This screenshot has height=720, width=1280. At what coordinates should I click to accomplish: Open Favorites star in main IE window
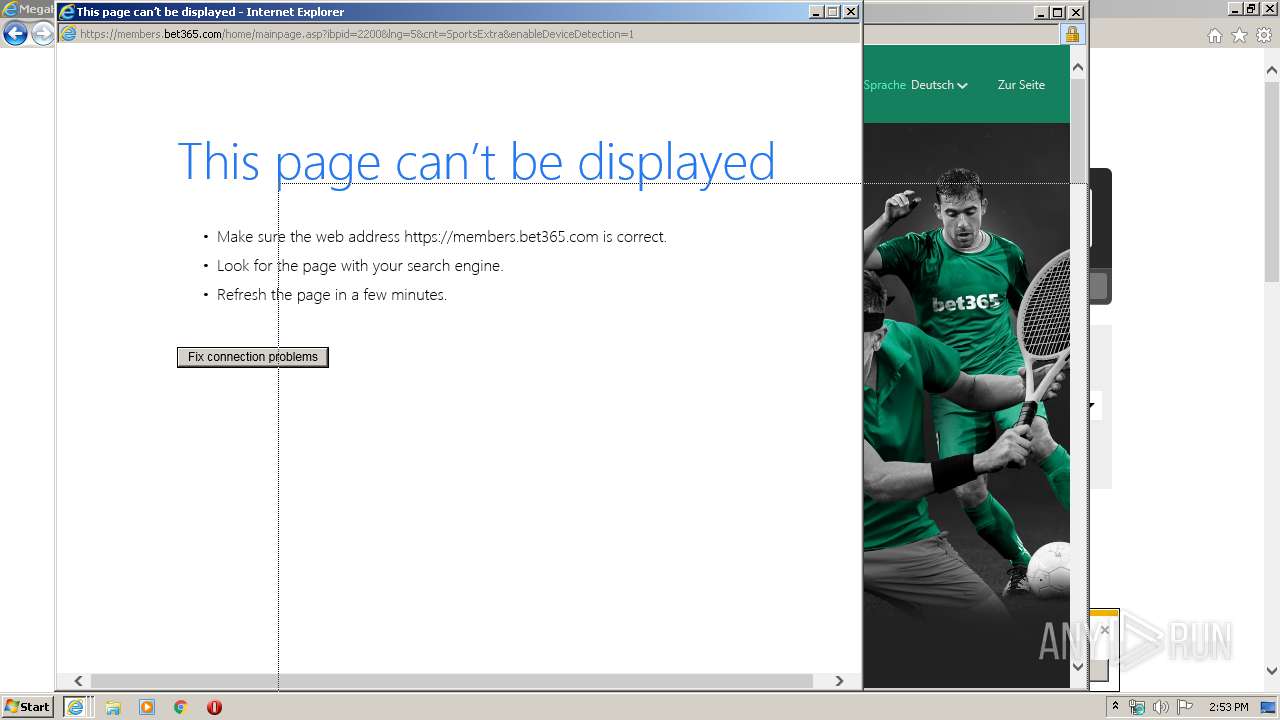1239,35
